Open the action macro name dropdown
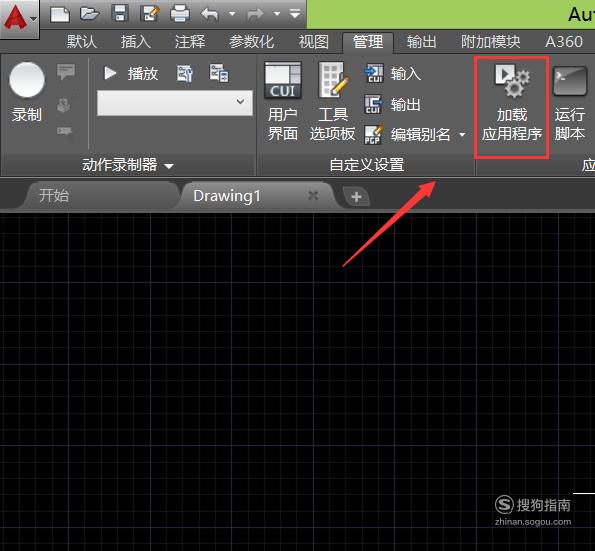This screenshot has height=551, width=595. (175, 102)
